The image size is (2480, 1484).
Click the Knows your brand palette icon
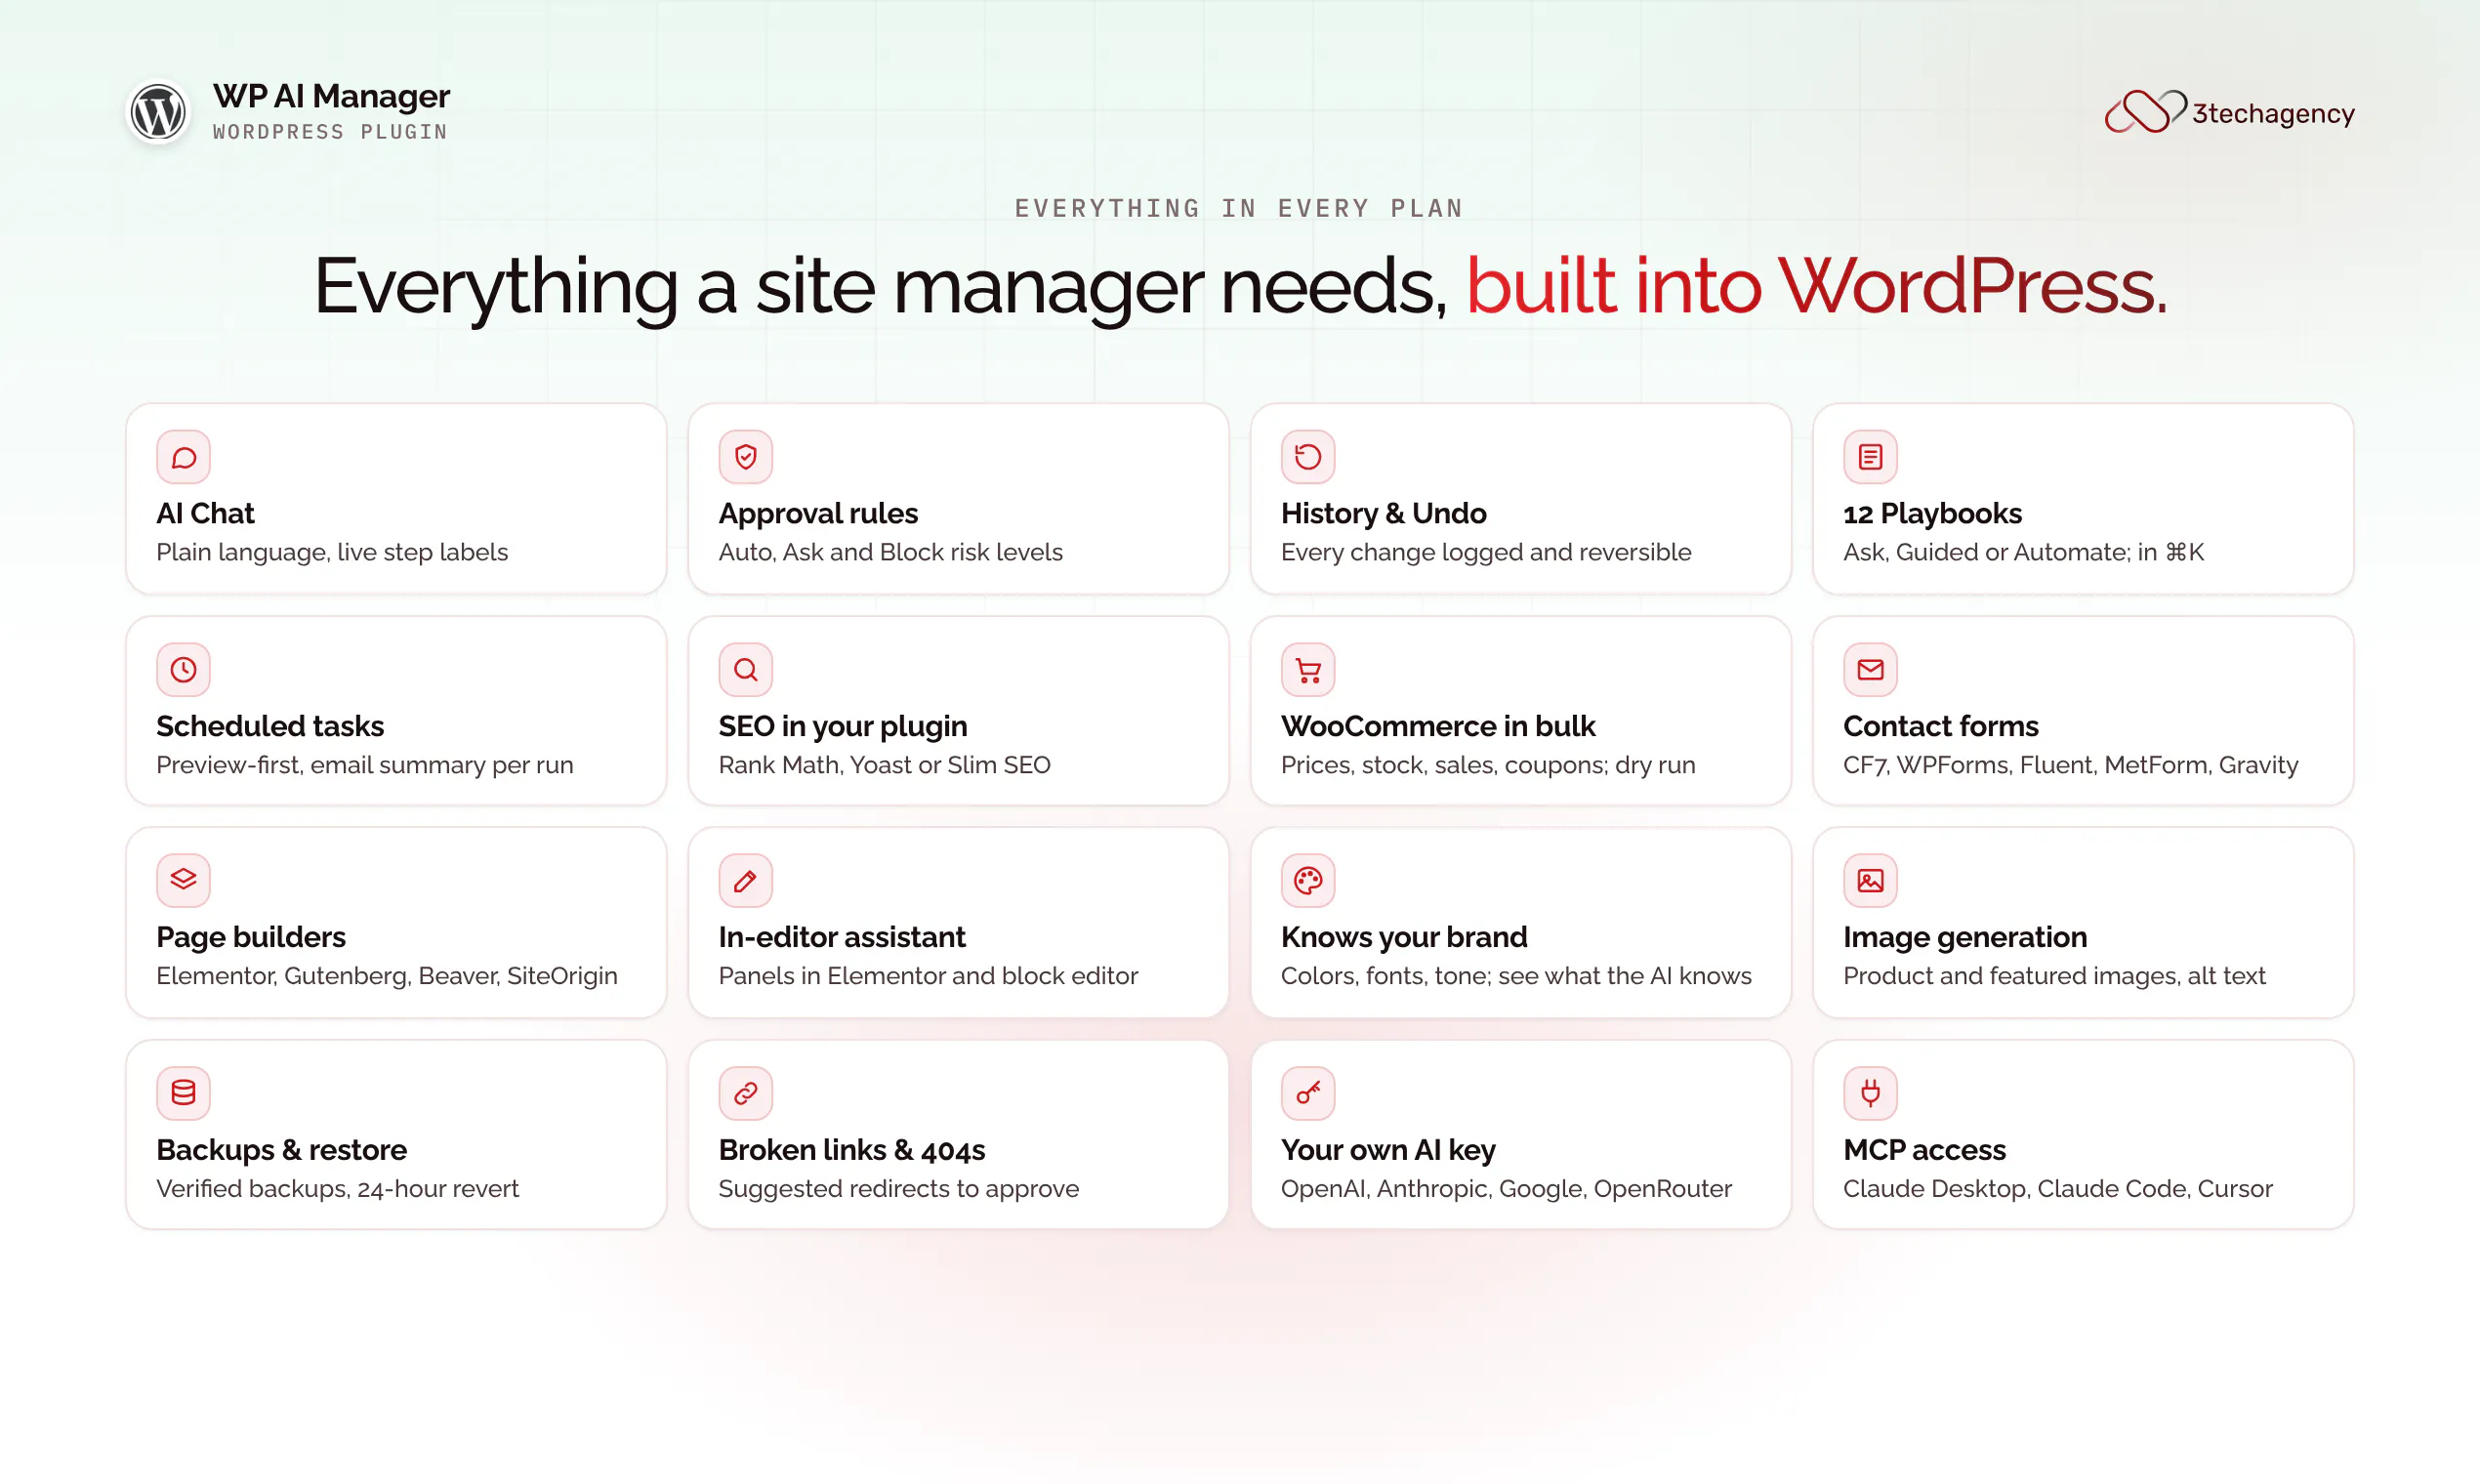(1308, 880)
